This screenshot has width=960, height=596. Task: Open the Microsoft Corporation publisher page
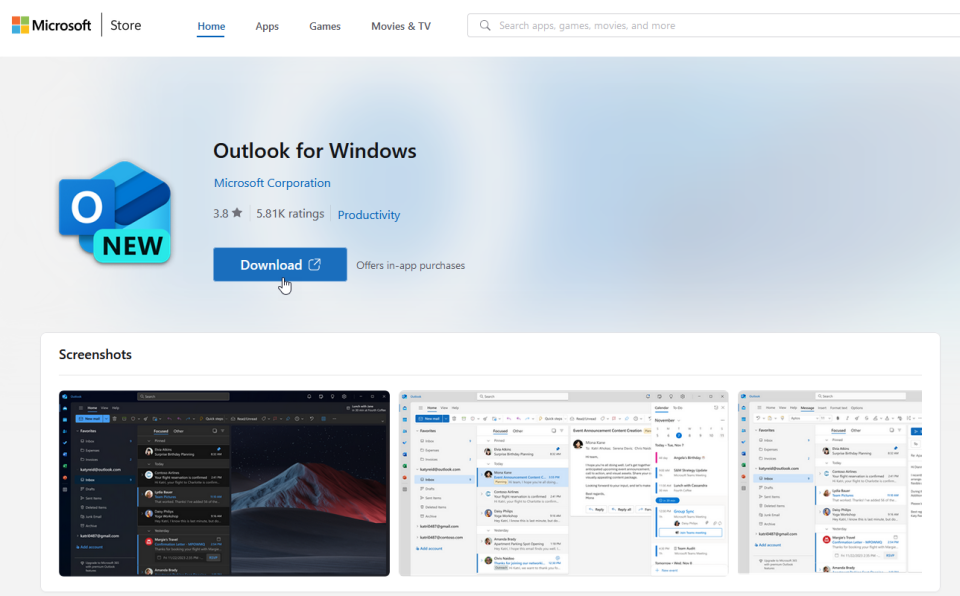point(272,183)
